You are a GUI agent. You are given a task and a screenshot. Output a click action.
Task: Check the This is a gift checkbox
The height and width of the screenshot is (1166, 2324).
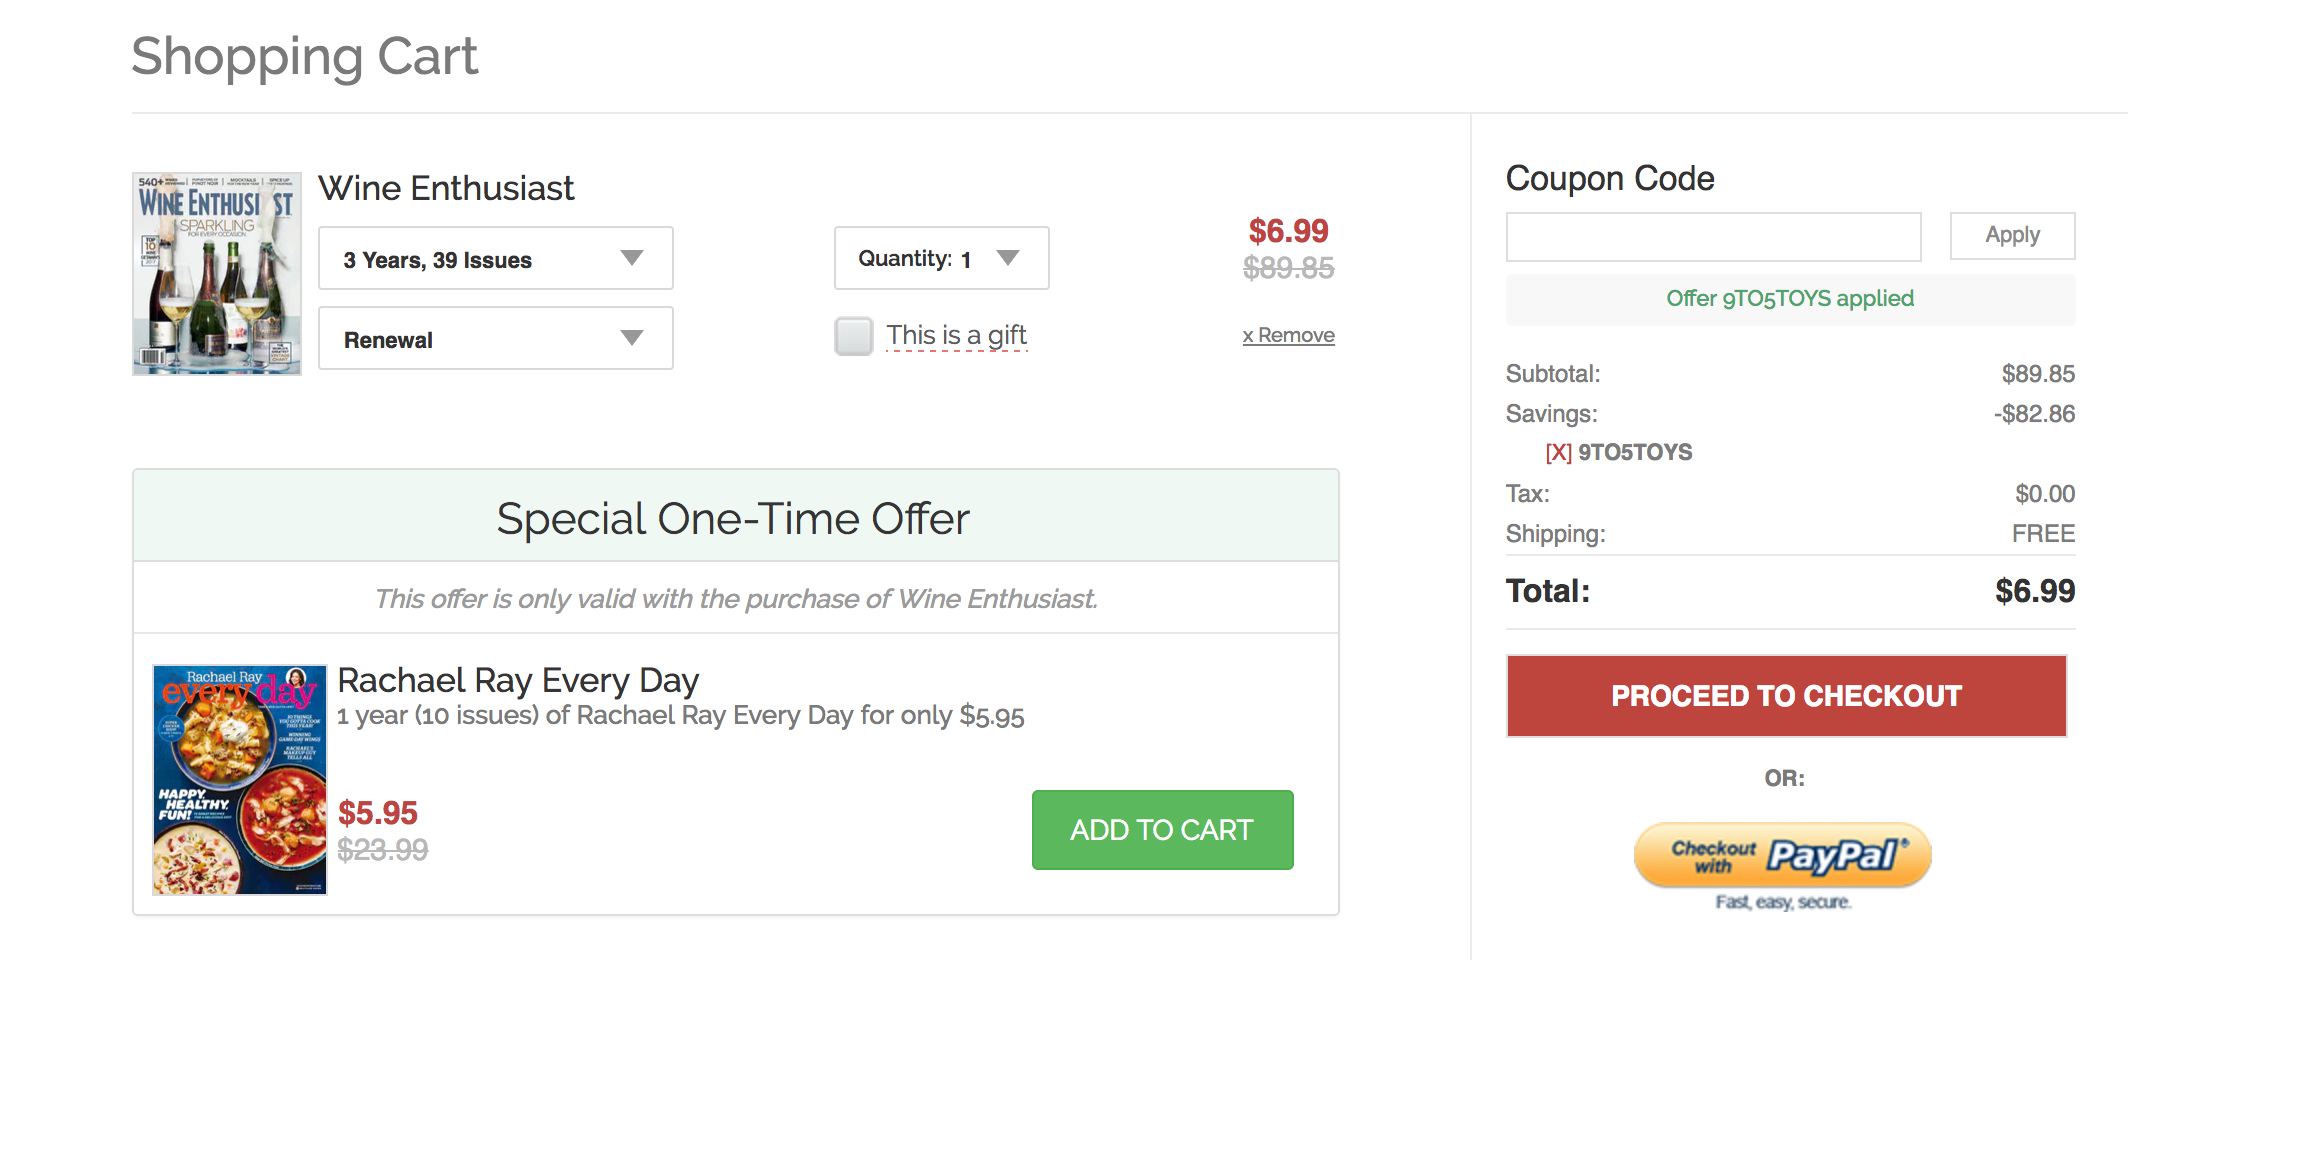pos(854,336)
